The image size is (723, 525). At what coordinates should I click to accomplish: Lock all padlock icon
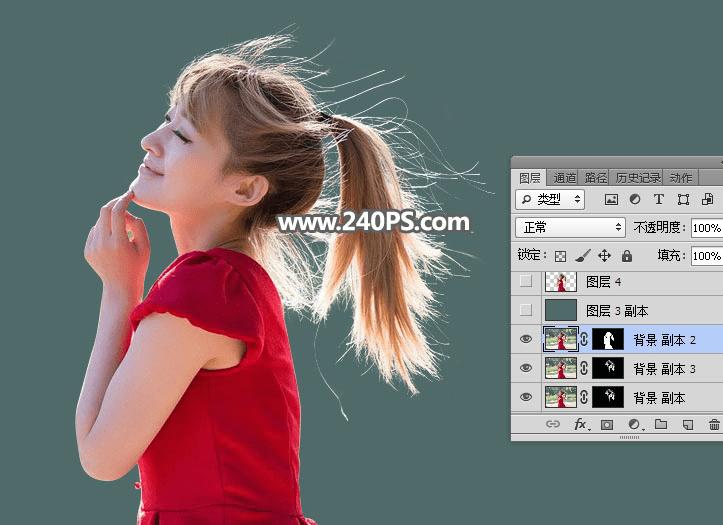click(x=627, y=256)
